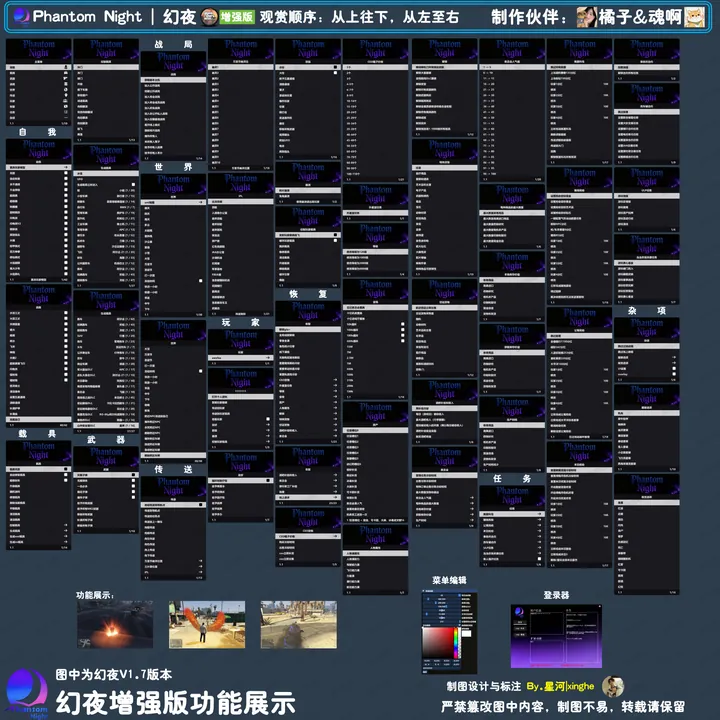Select the person icon in main menu panel
Screen dimensions: 720x720
click(66, 67)
